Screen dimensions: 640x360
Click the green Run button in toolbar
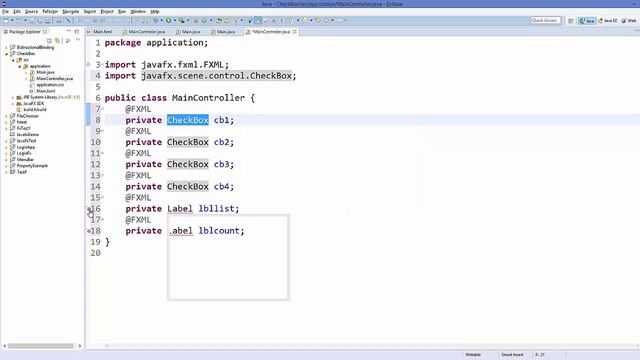click(168, 20)
